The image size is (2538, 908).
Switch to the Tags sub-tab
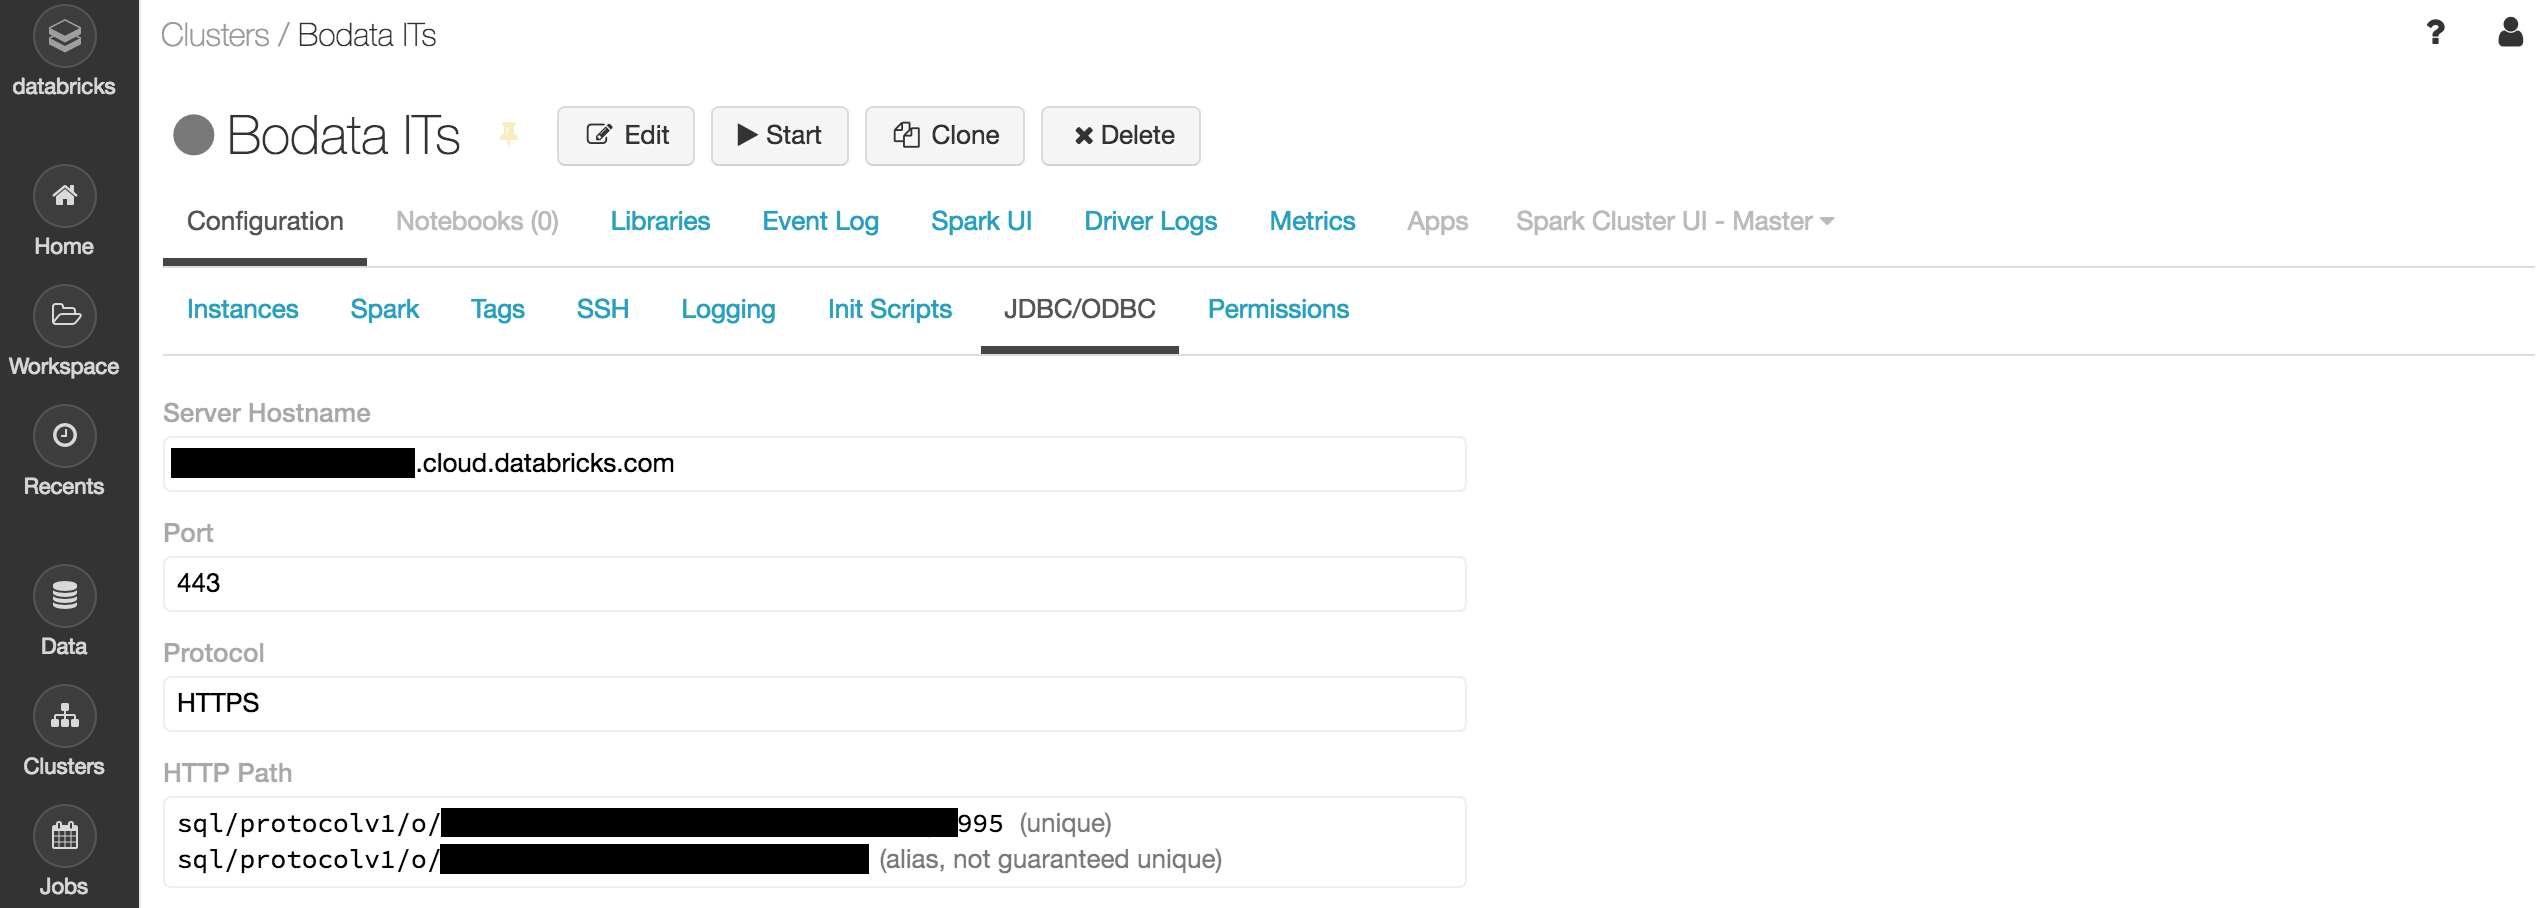click(x=497, y=309)
